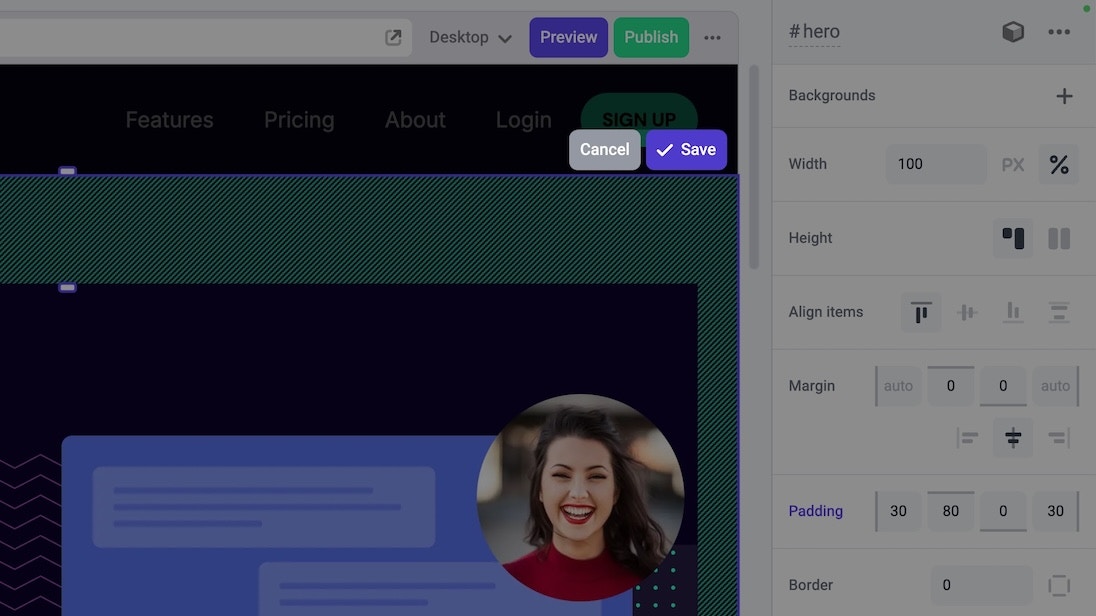Open the #hero panel options menu
Viewport: 1096px width, 616px height.
(1059, 31)
